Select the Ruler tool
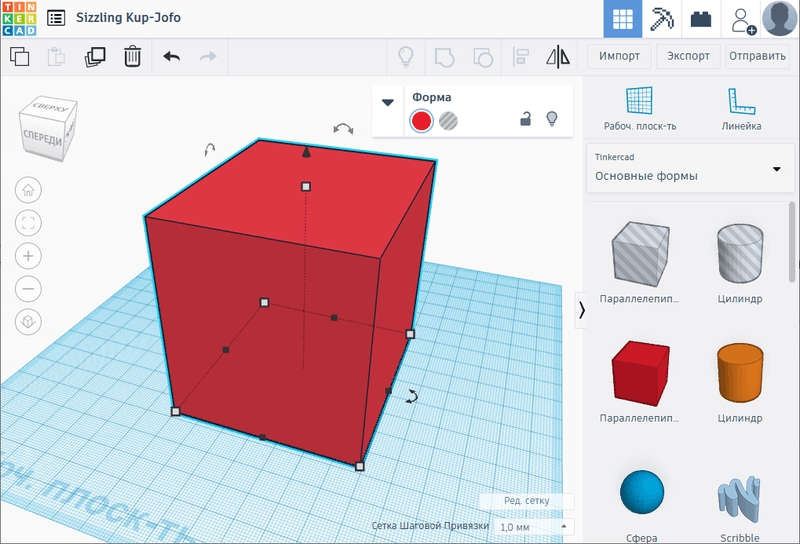The width and height of the screenshot is (800, 544). pyautogui.click(x=741, y=109)
